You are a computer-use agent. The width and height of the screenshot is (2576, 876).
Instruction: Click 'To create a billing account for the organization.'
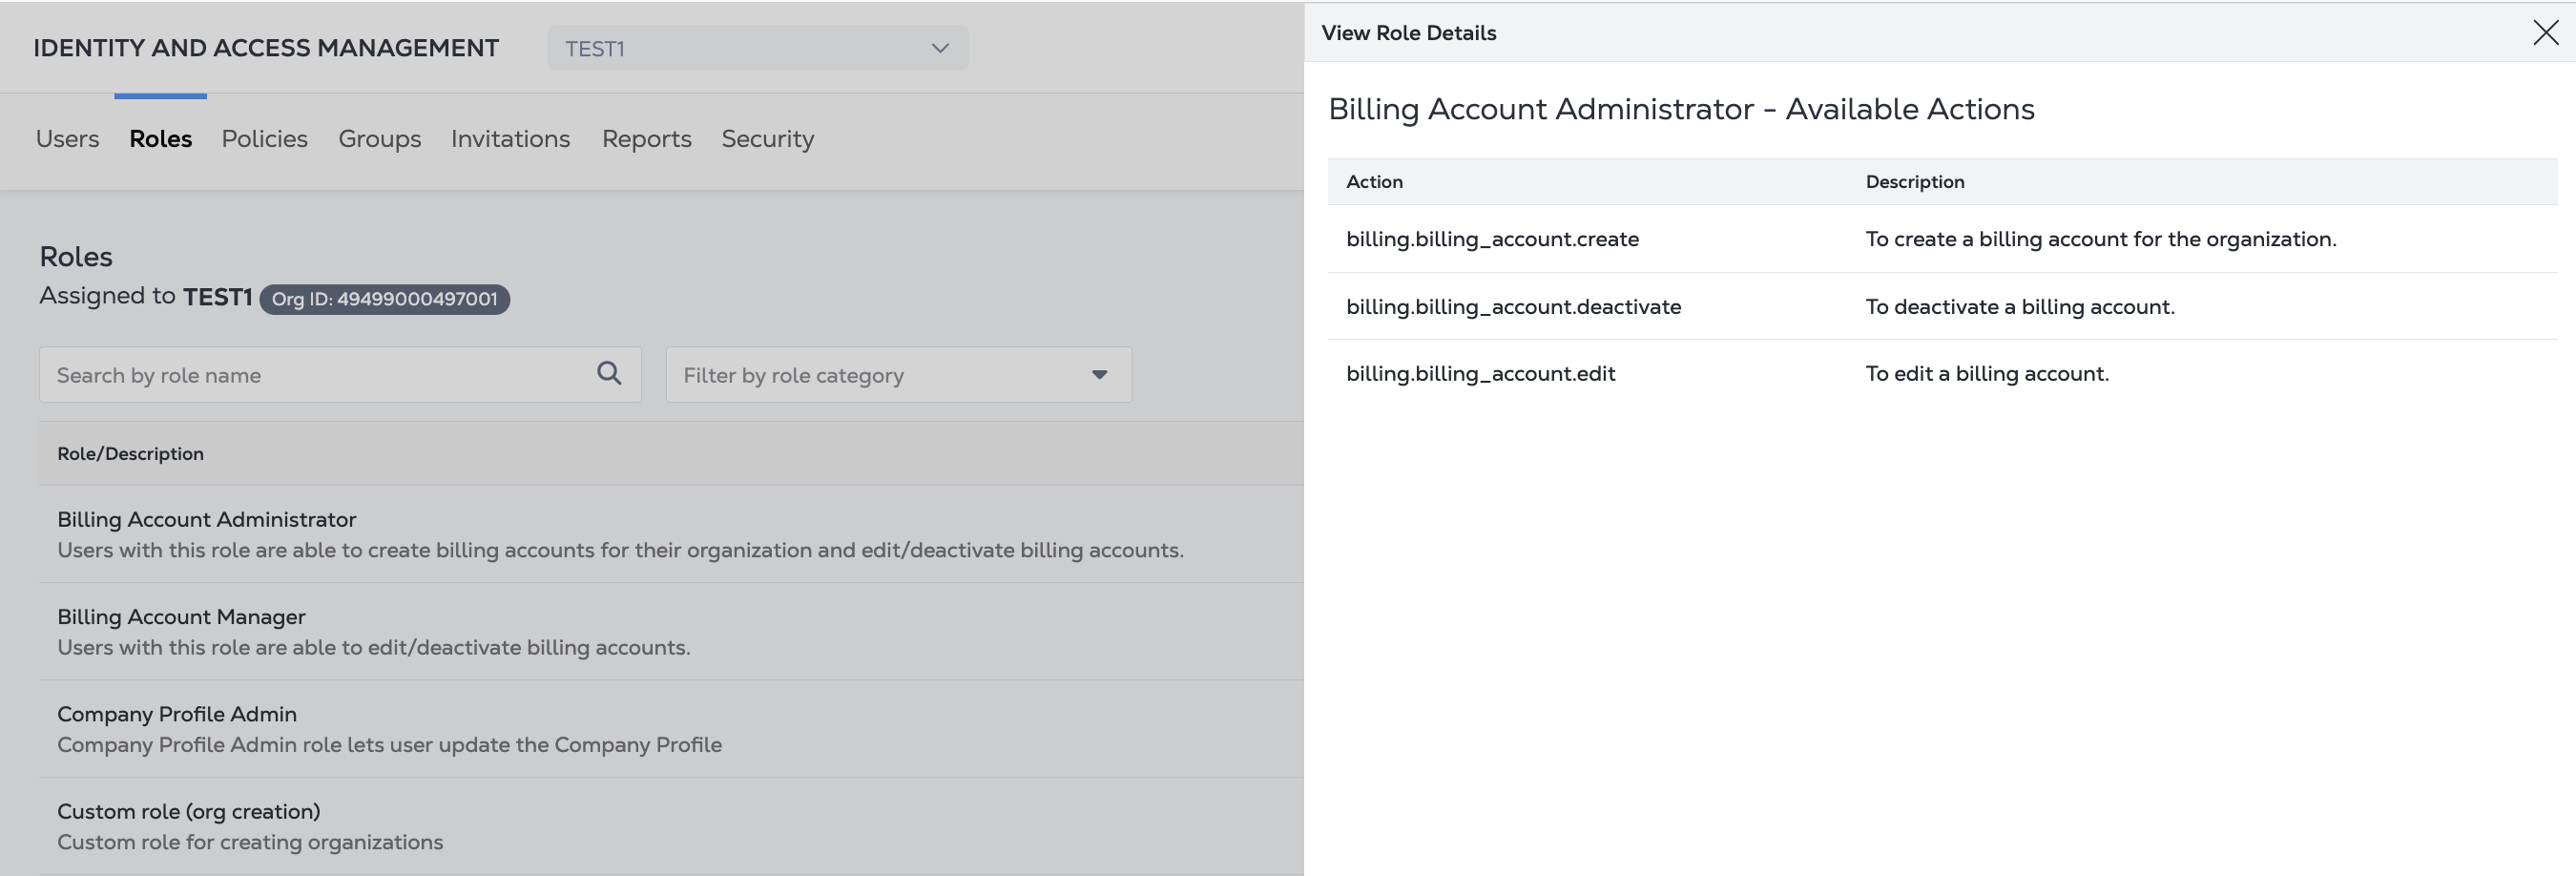[x=2101, y=239]
